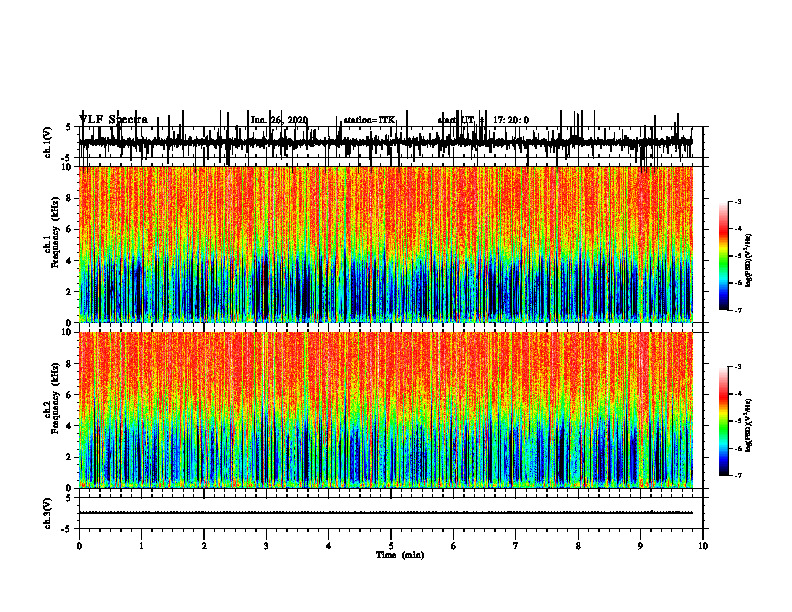Click the lower color bar's log(PSD) unit label
Viewport: 792px width, 612px height.
(749, 426)
